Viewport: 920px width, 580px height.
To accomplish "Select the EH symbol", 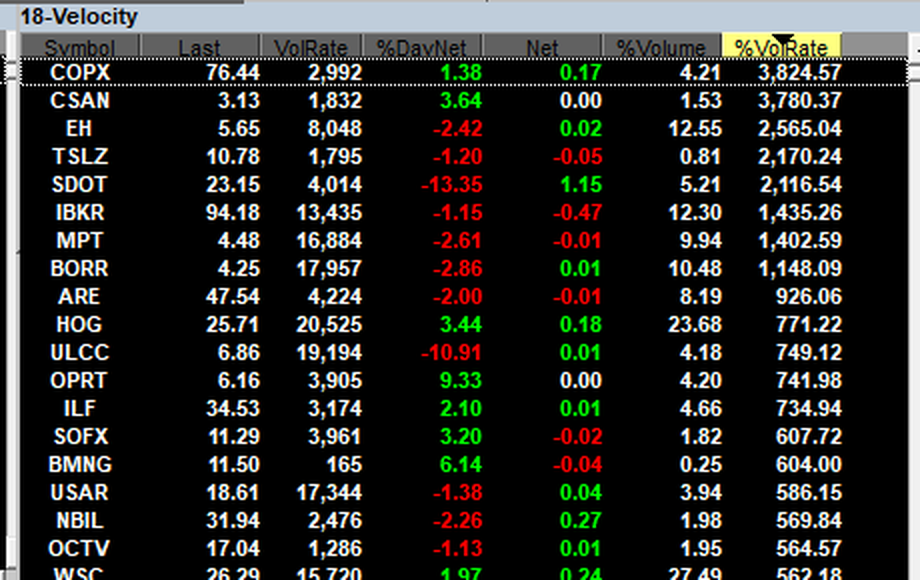I will click(79, 128).
